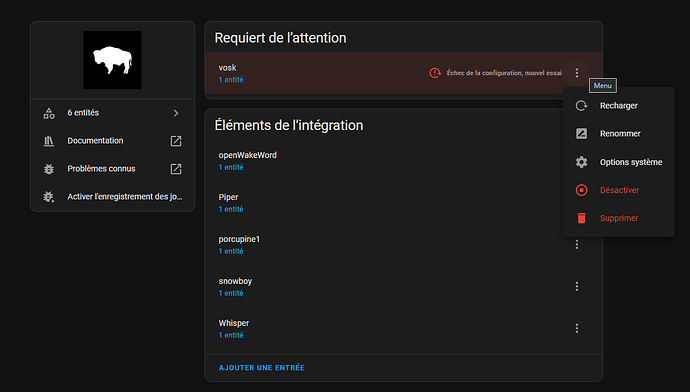Click the bug icon for Problèmes connus

tap(49, 169)
